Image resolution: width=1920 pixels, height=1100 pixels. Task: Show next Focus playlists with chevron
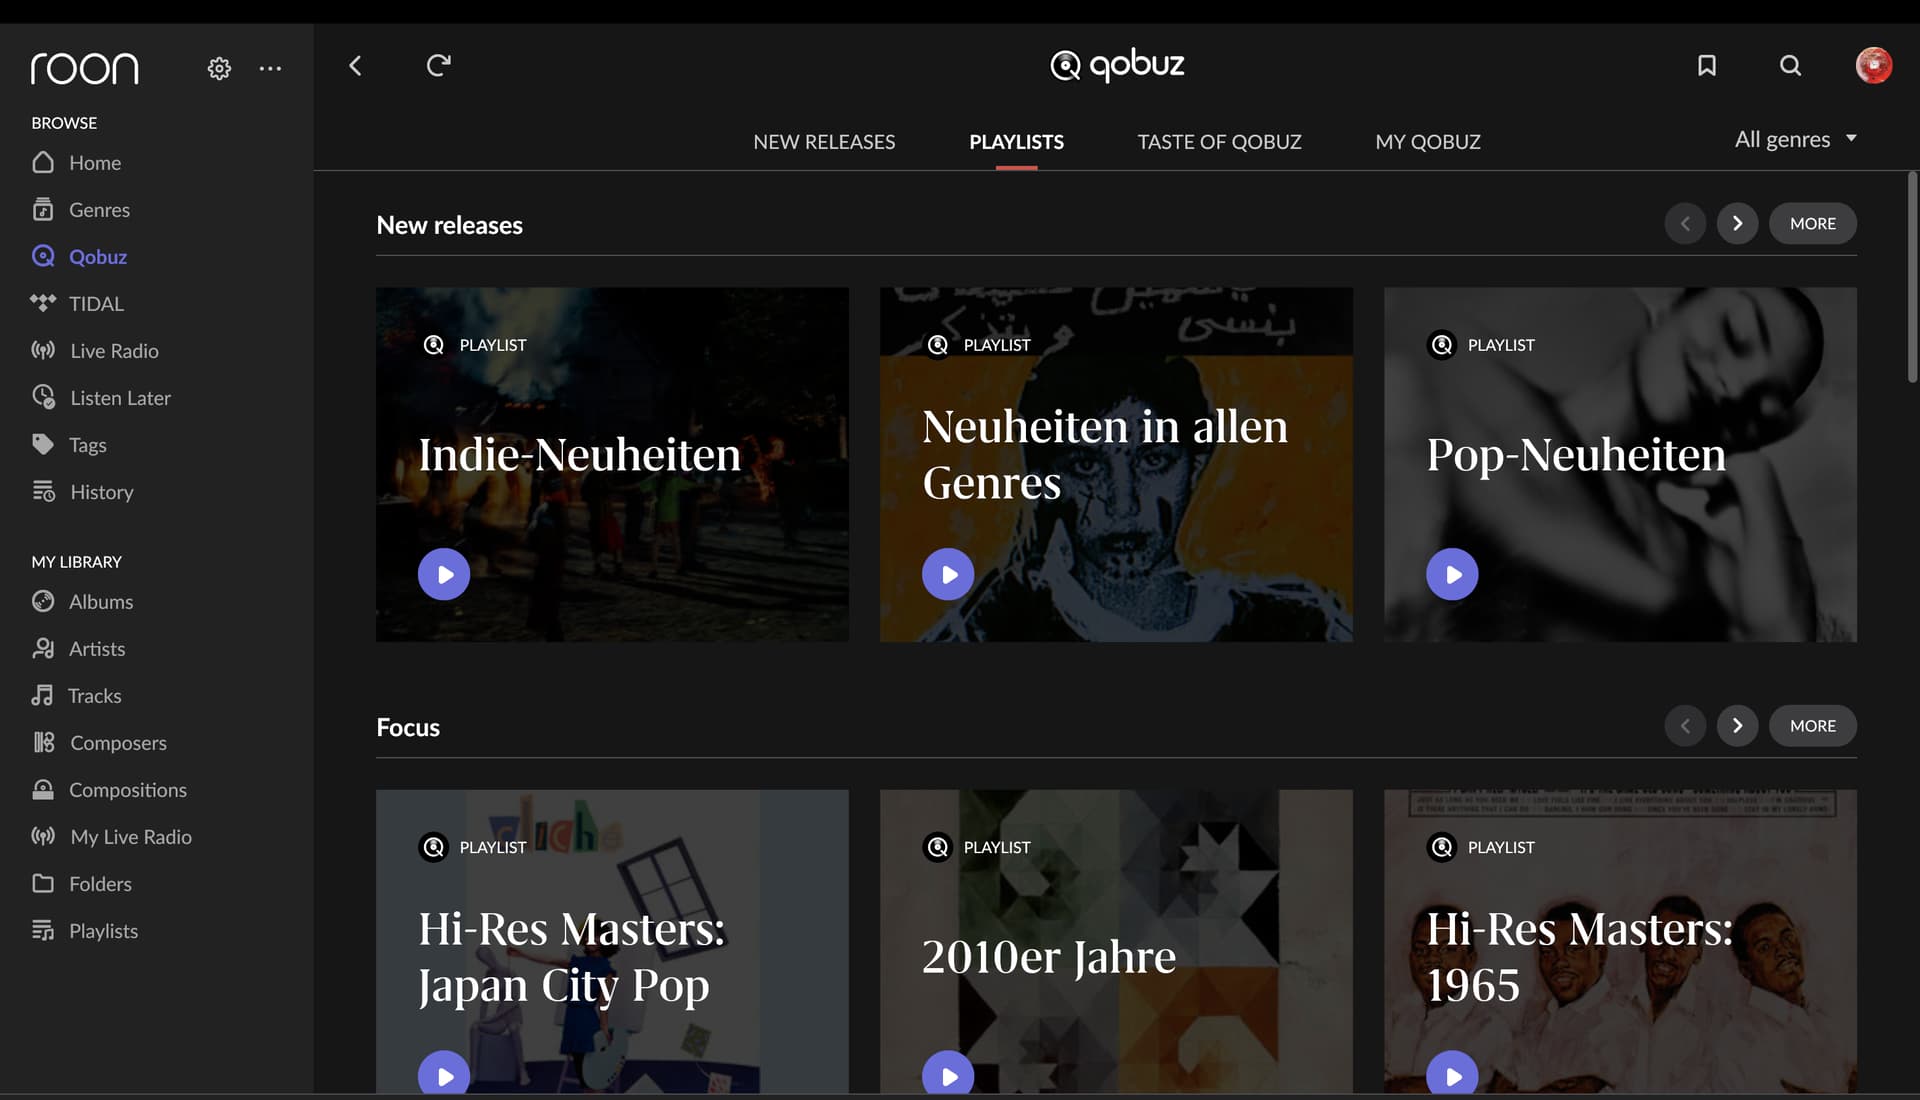coord(1737,726)
